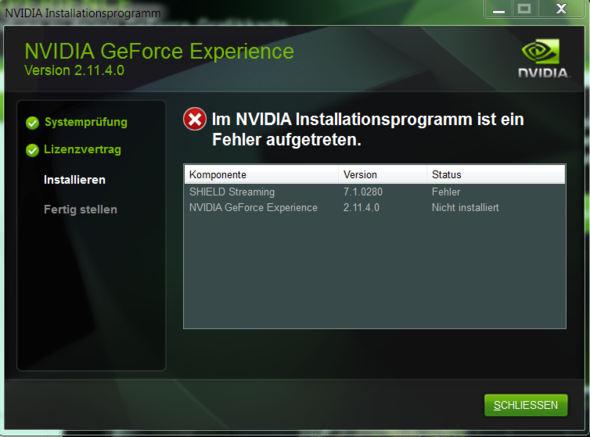Select the Lizenzvertrag step

82,149
